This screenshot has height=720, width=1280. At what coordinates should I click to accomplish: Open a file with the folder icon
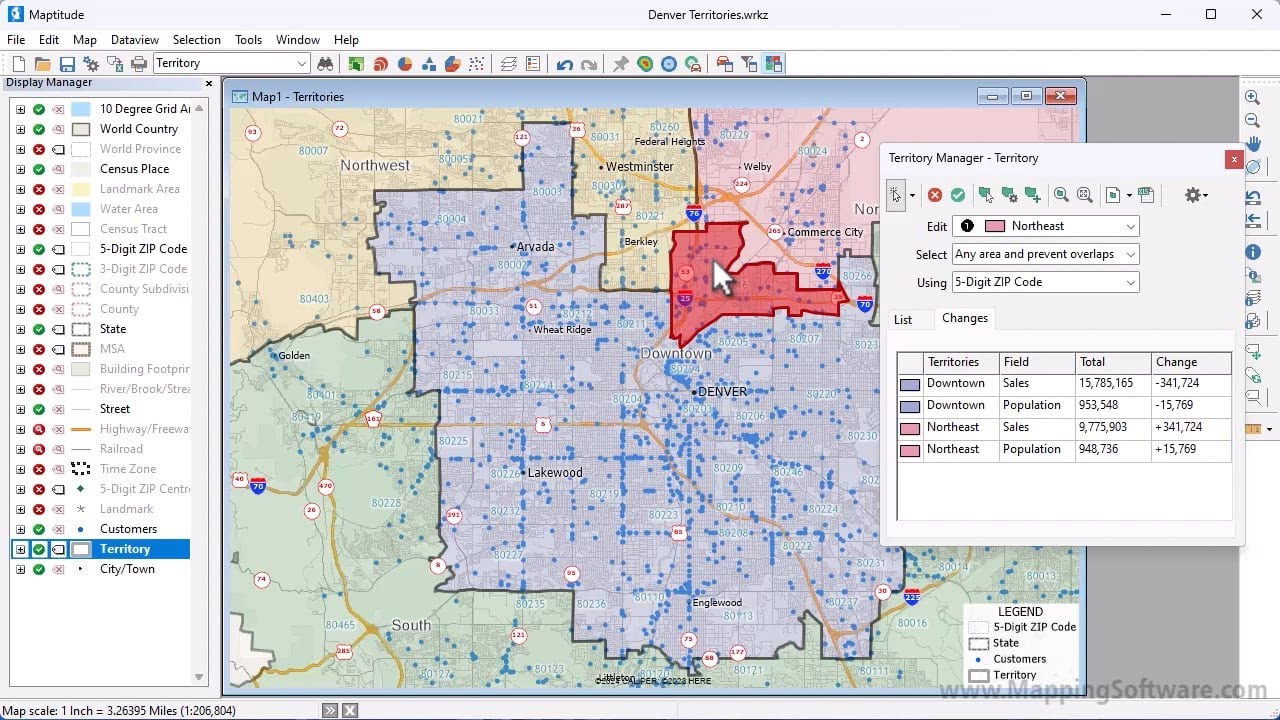42,64
